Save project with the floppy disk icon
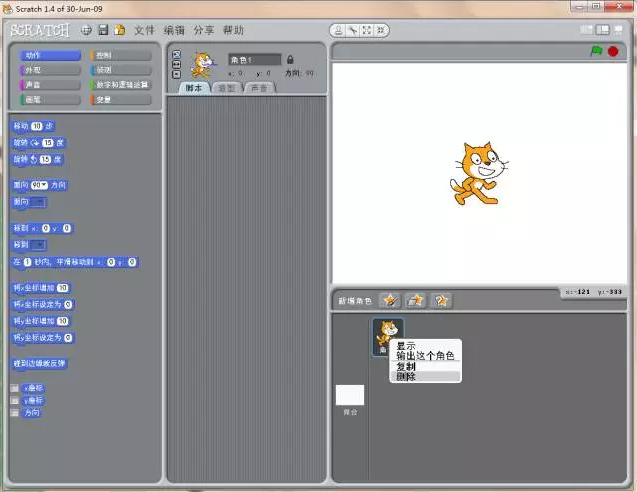Viewport: 637px width, 492px height. 103,30
